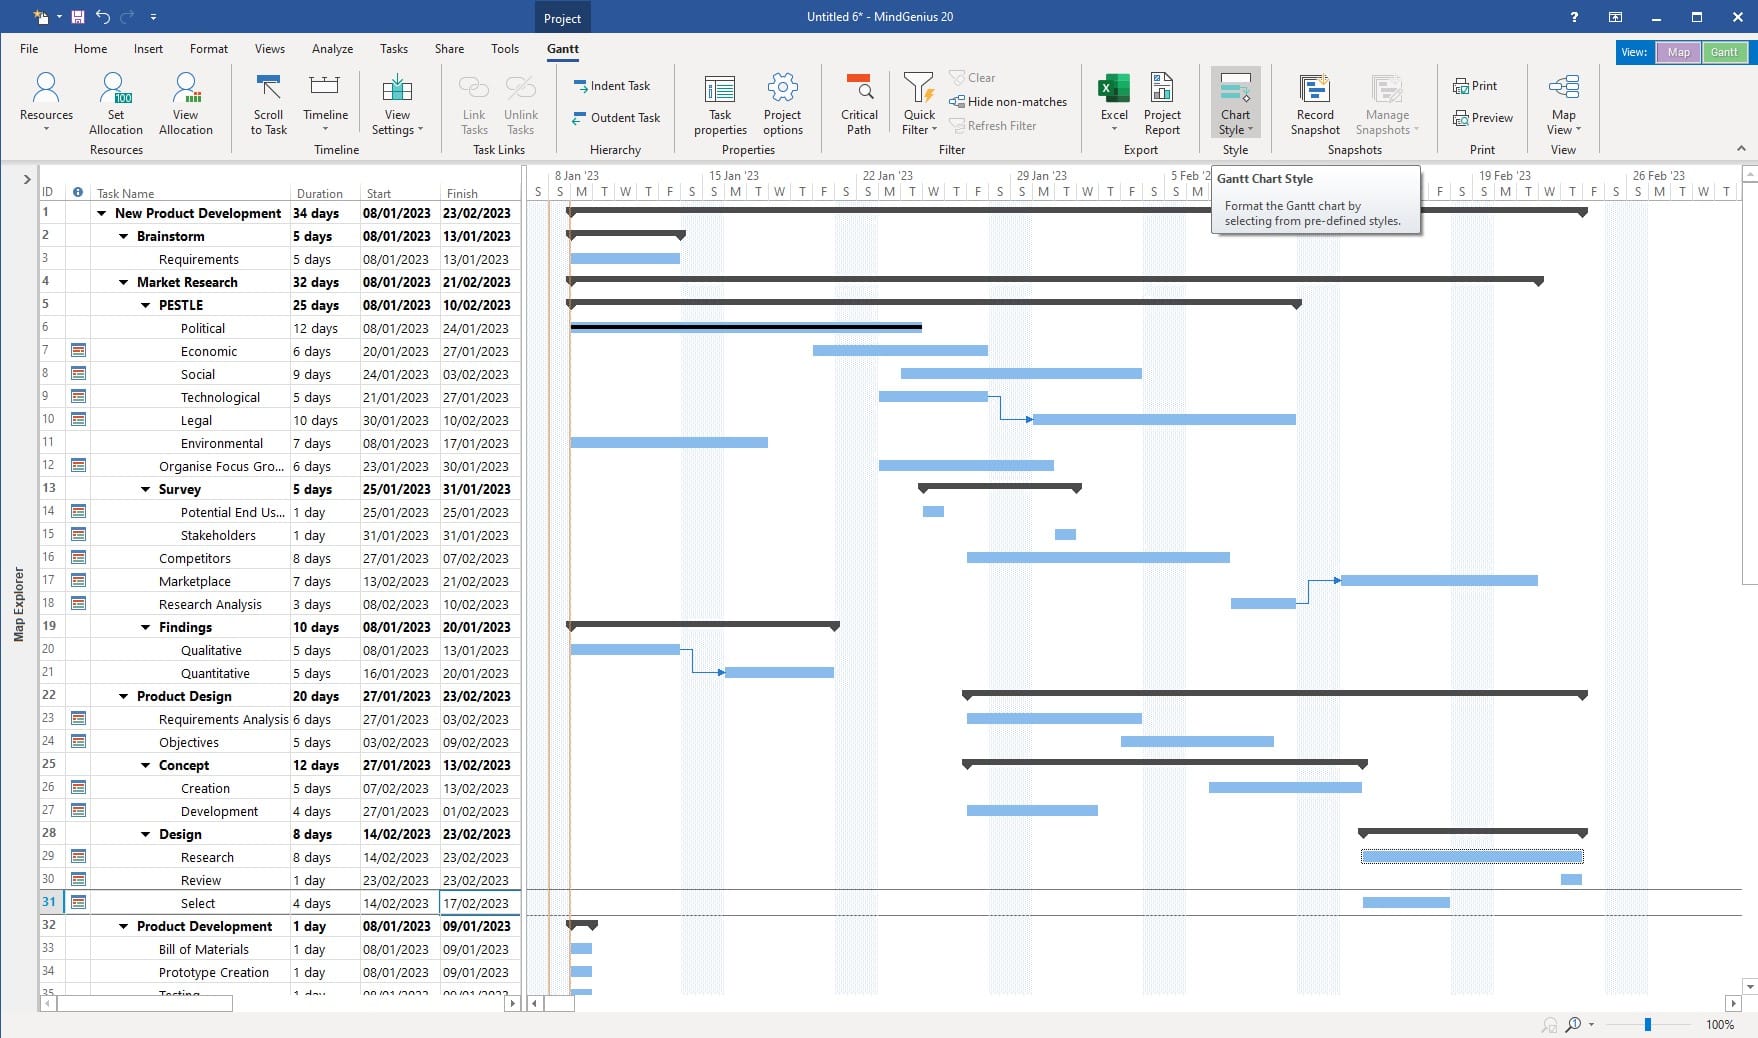Click the Record Snapshot icon
The image size is (1758, 1038).
point(1314,89)
